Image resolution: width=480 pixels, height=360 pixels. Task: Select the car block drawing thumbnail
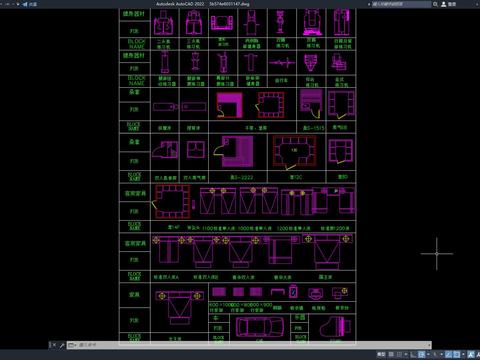tap(260, 326)
